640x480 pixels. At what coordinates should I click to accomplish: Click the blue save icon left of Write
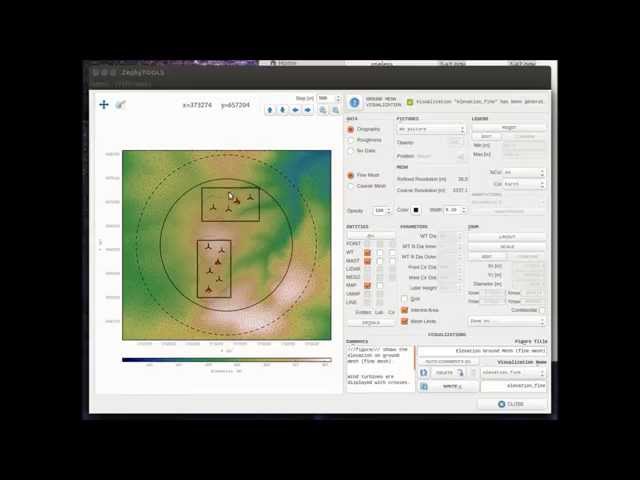click(424, 386)
